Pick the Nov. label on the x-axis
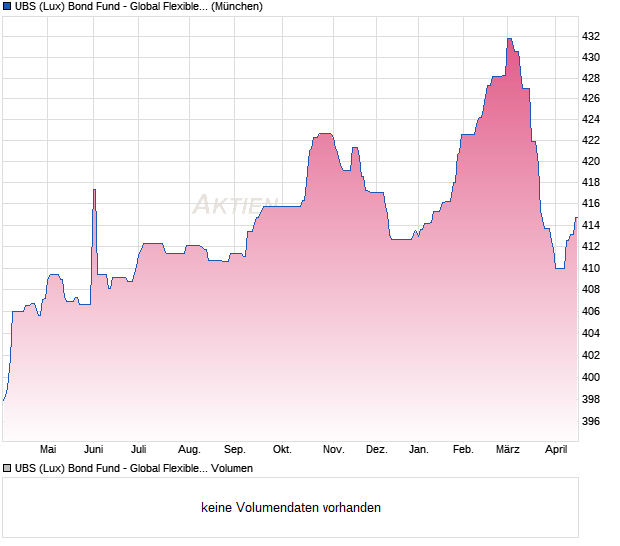The image size is (620, 546). (x=333, y=449)
